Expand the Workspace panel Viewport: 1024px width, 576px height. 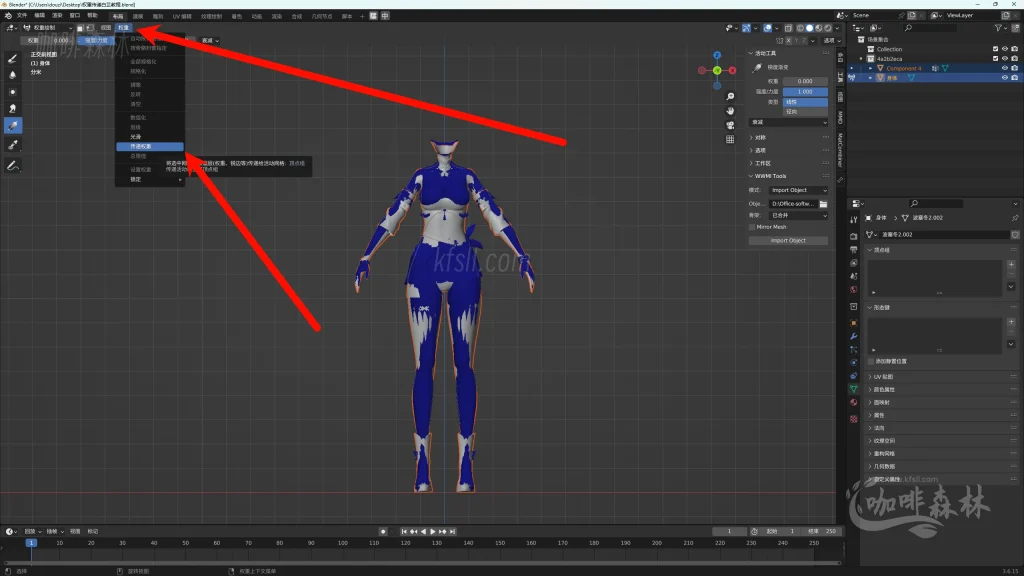[x=761, y=163]
